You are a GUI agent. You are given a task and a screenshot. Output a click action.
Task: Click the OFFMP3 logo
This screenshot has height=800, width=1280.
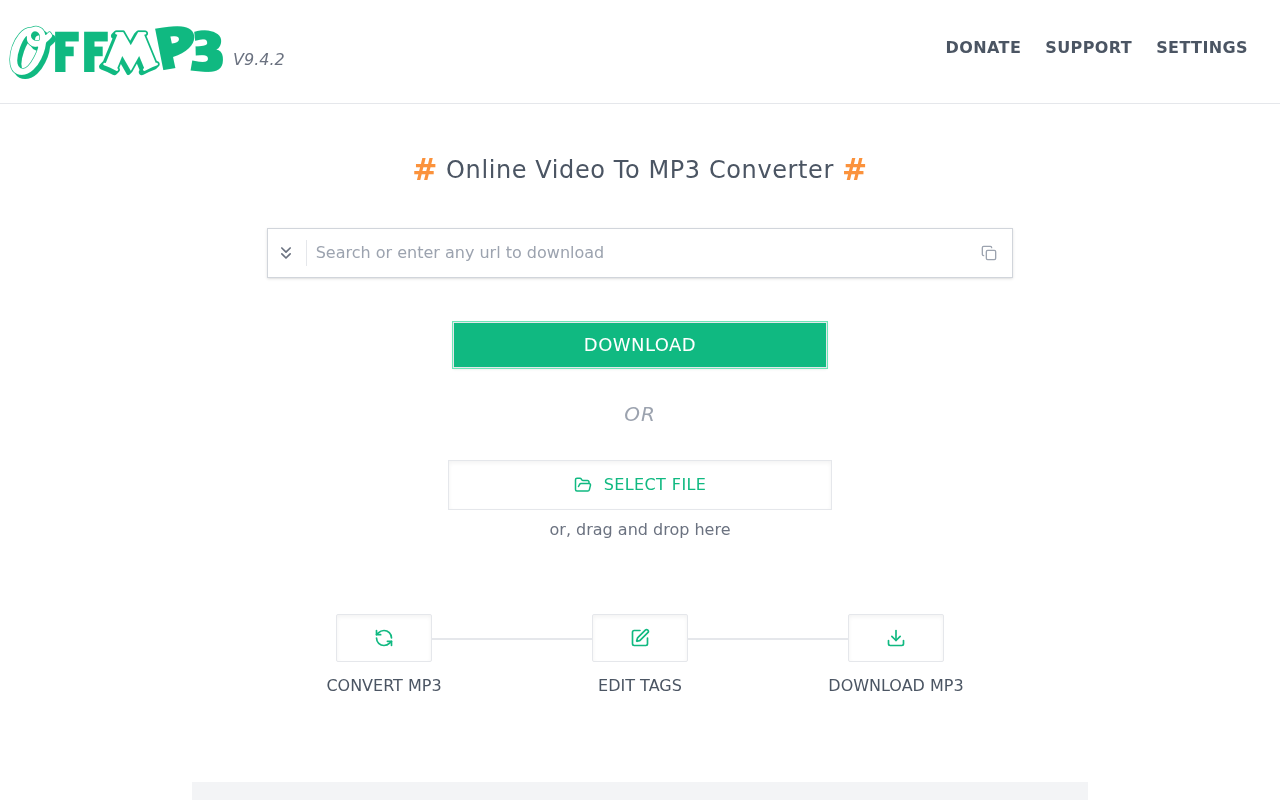click(x=116, y=52)
